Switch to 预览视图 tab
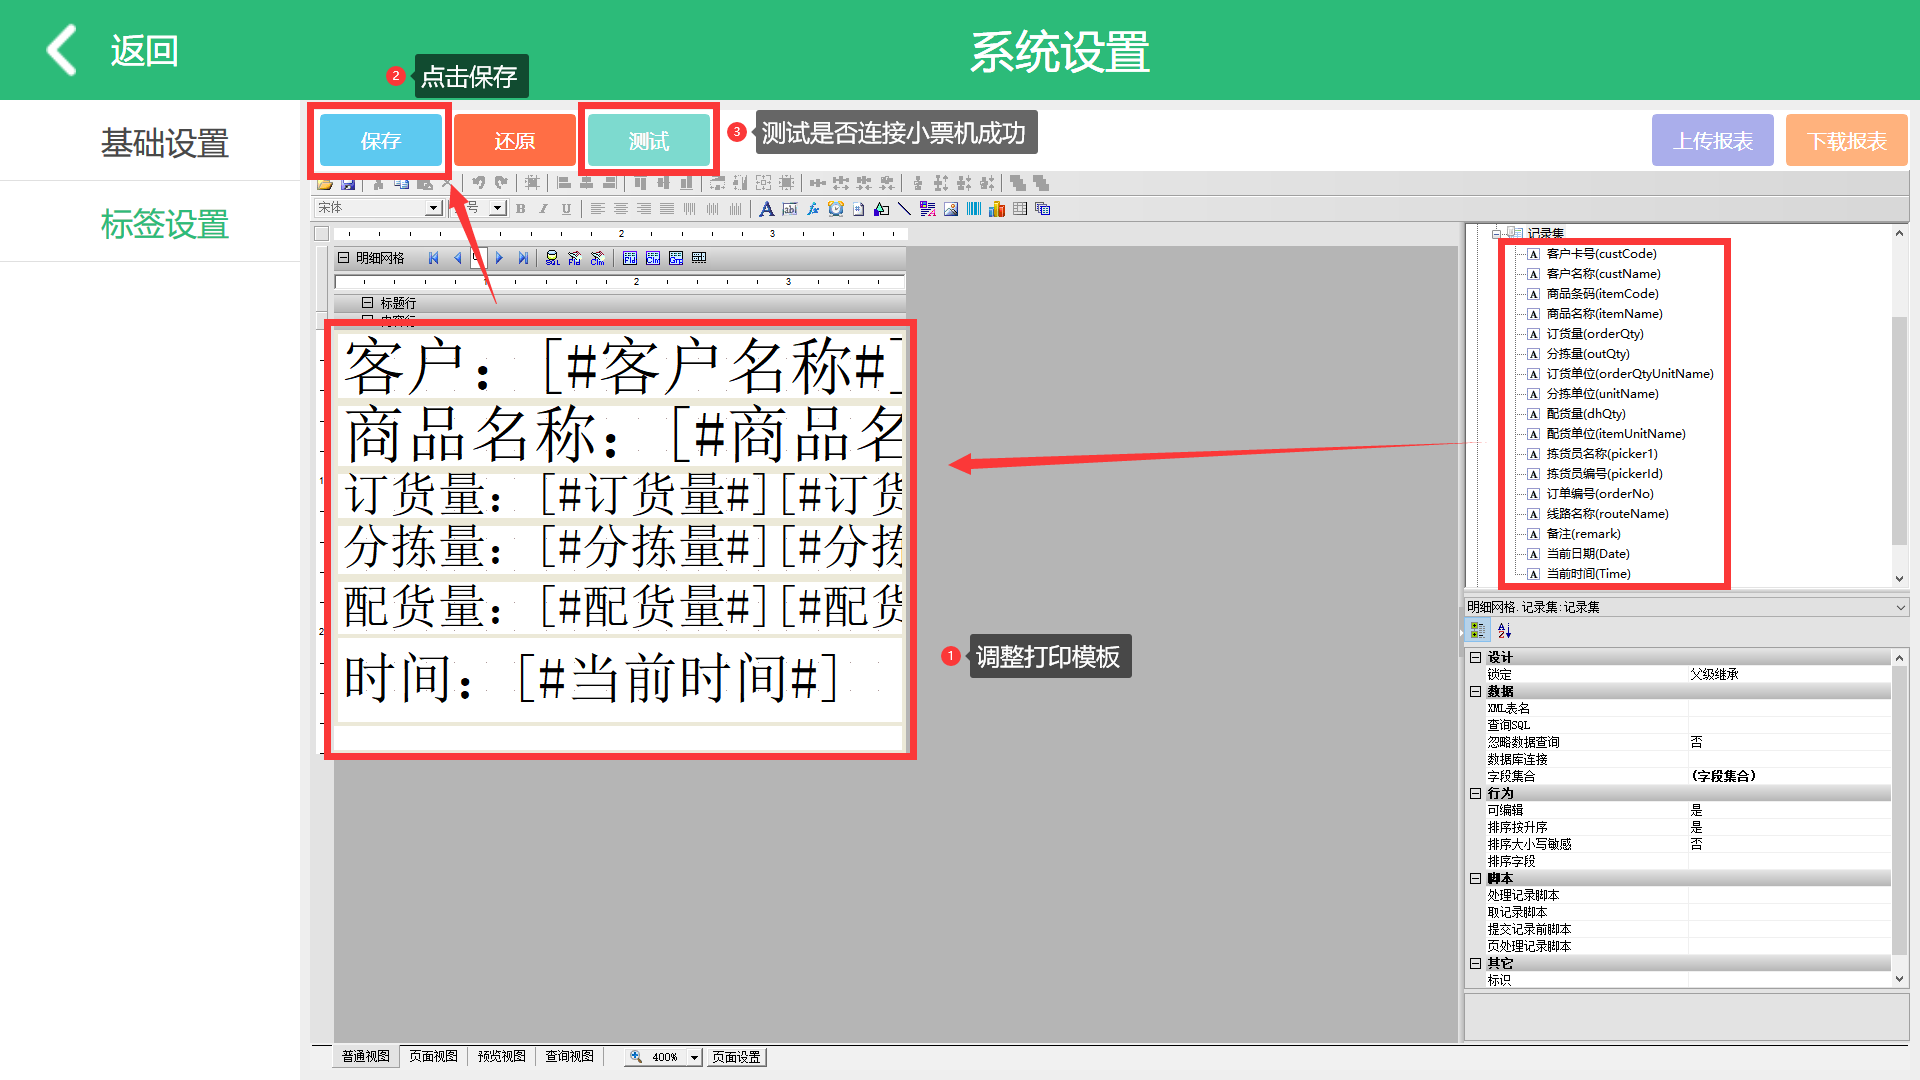 click(x=501, y=1056)
